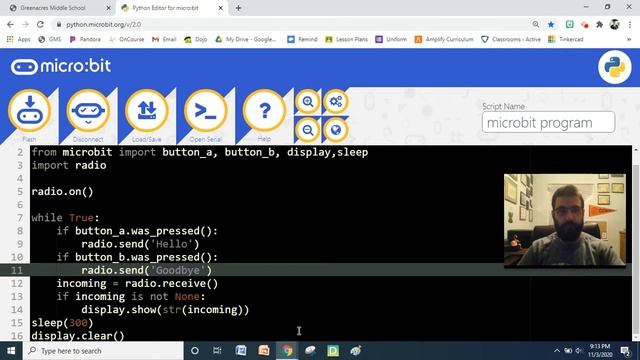640x360 pixels.
Task: Open the Chrome extensions puzzle icon
Action: pyautogui.click(x=600, y=24)
